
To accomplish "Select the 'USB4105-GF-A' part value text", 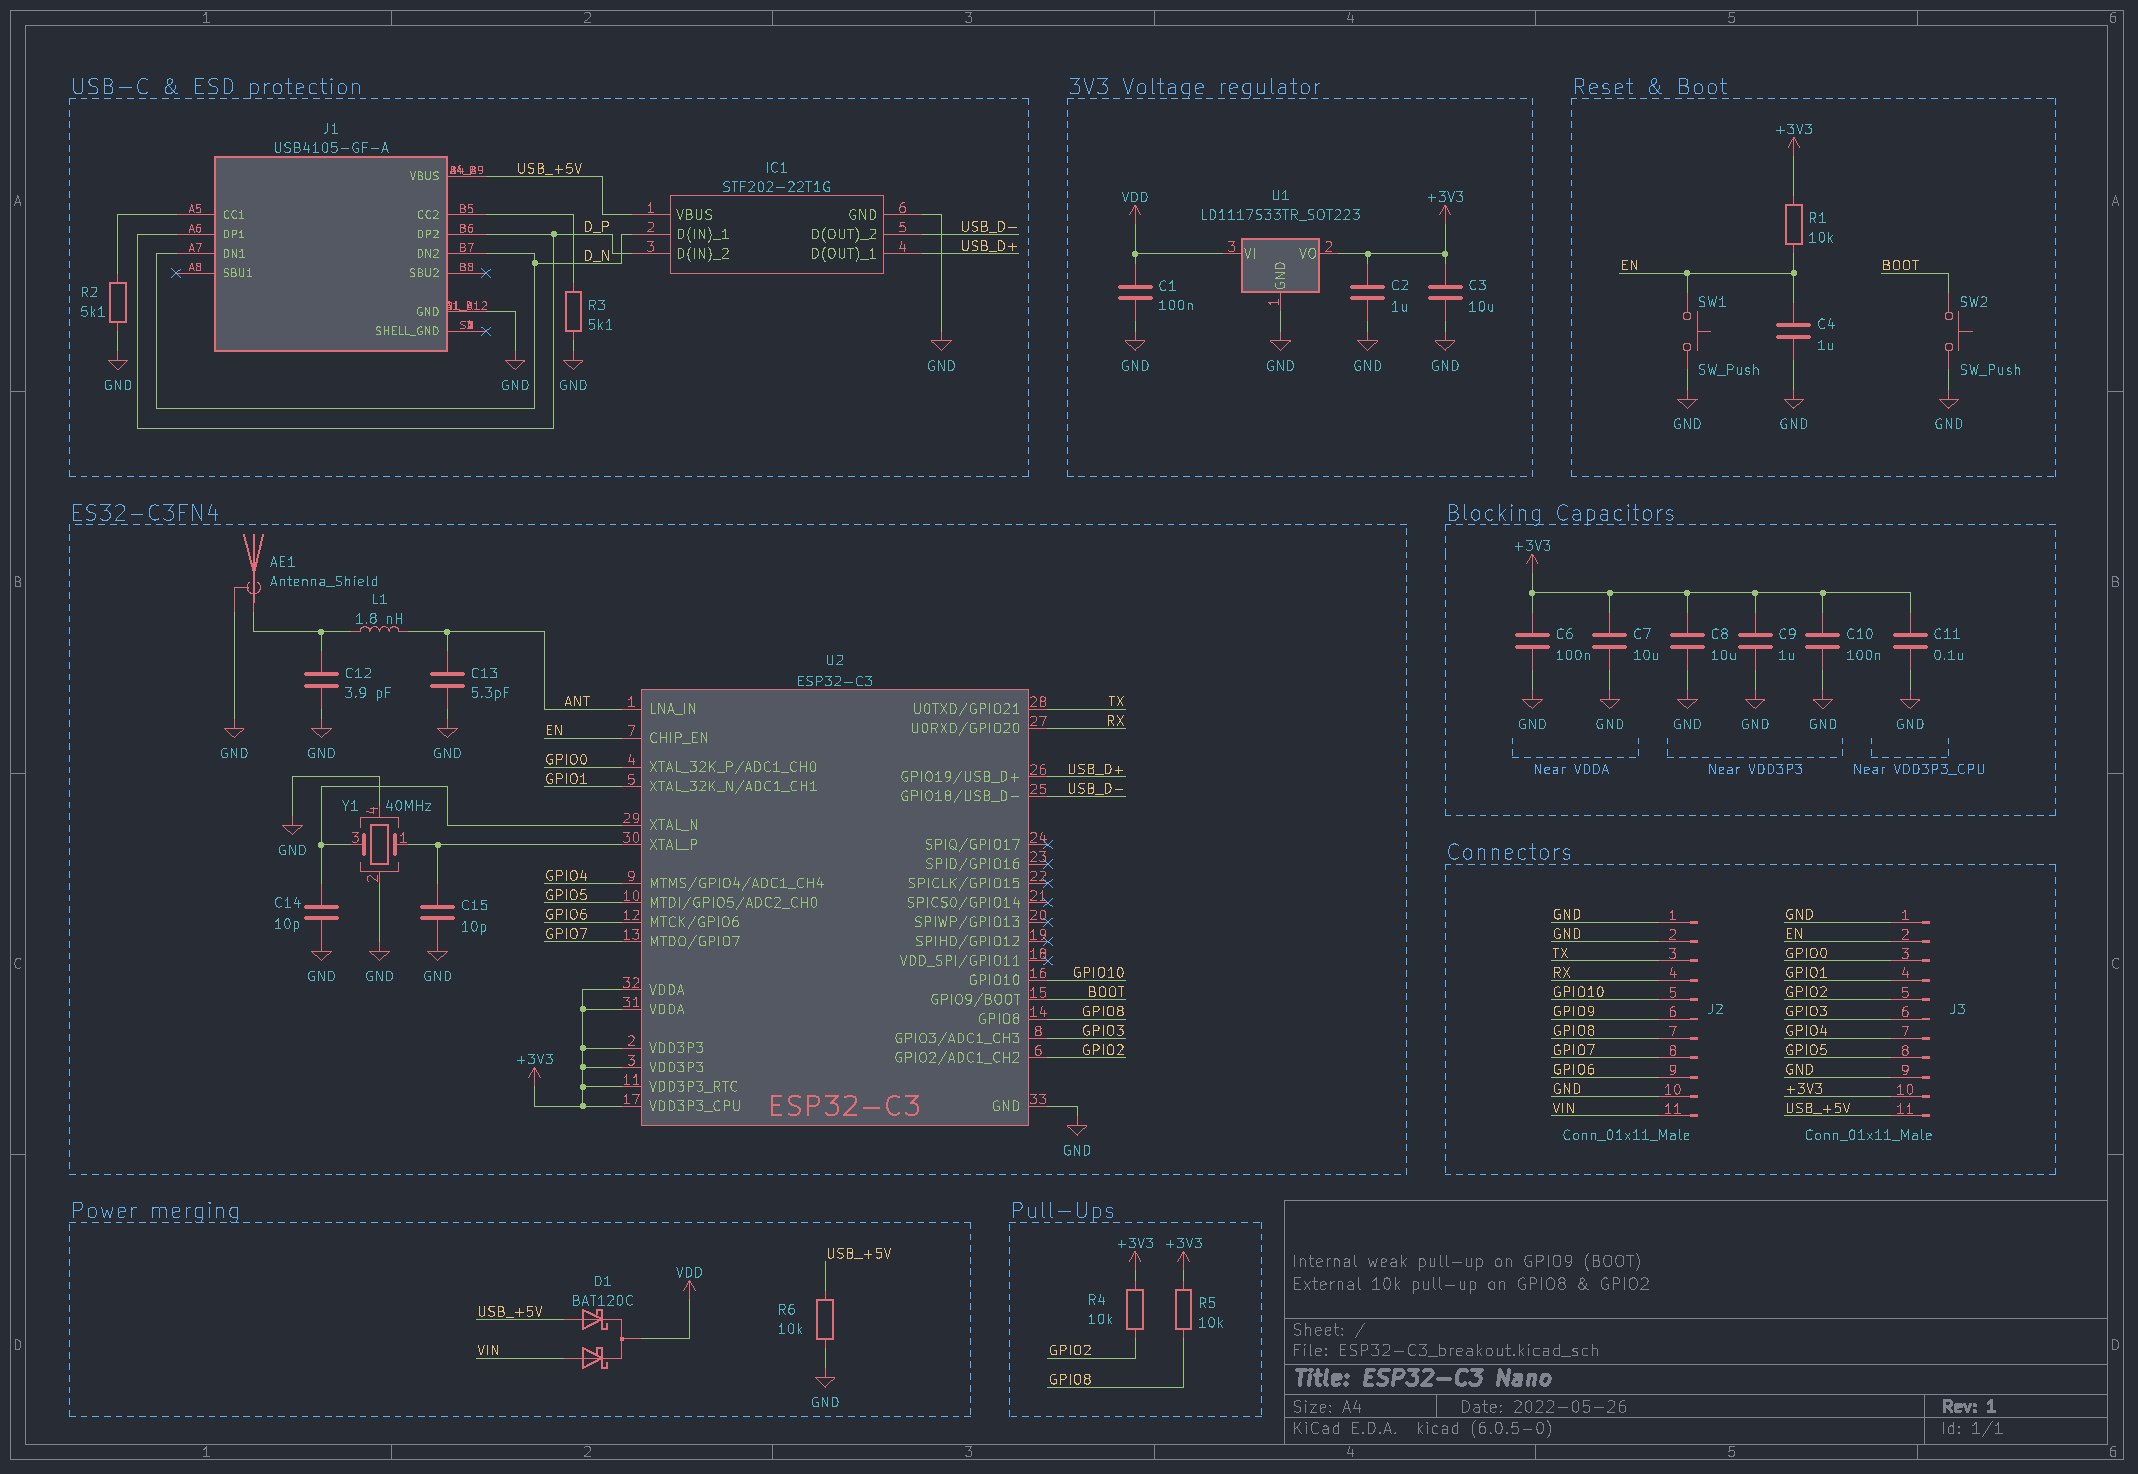I will tap(331, 148).
